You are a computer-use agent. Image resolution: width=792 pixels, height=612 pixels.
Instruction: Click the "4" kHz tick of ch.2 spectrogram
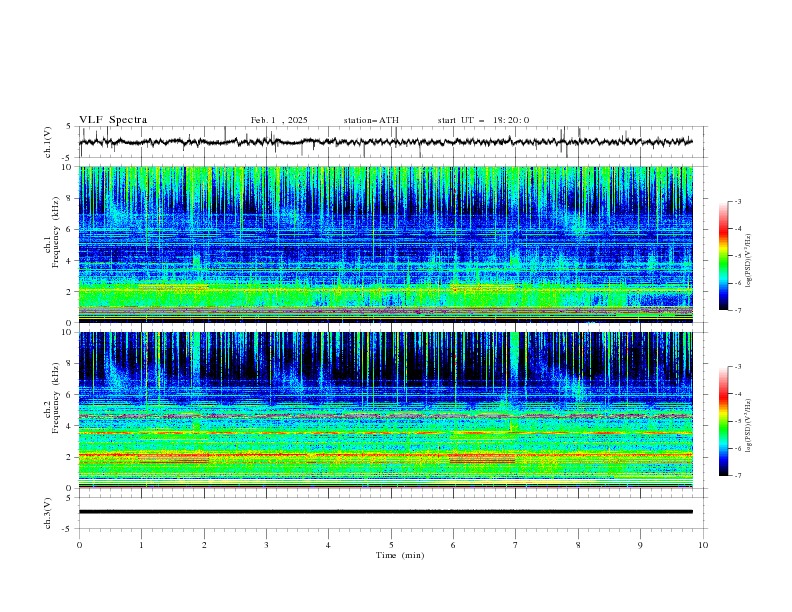point(71,426)
